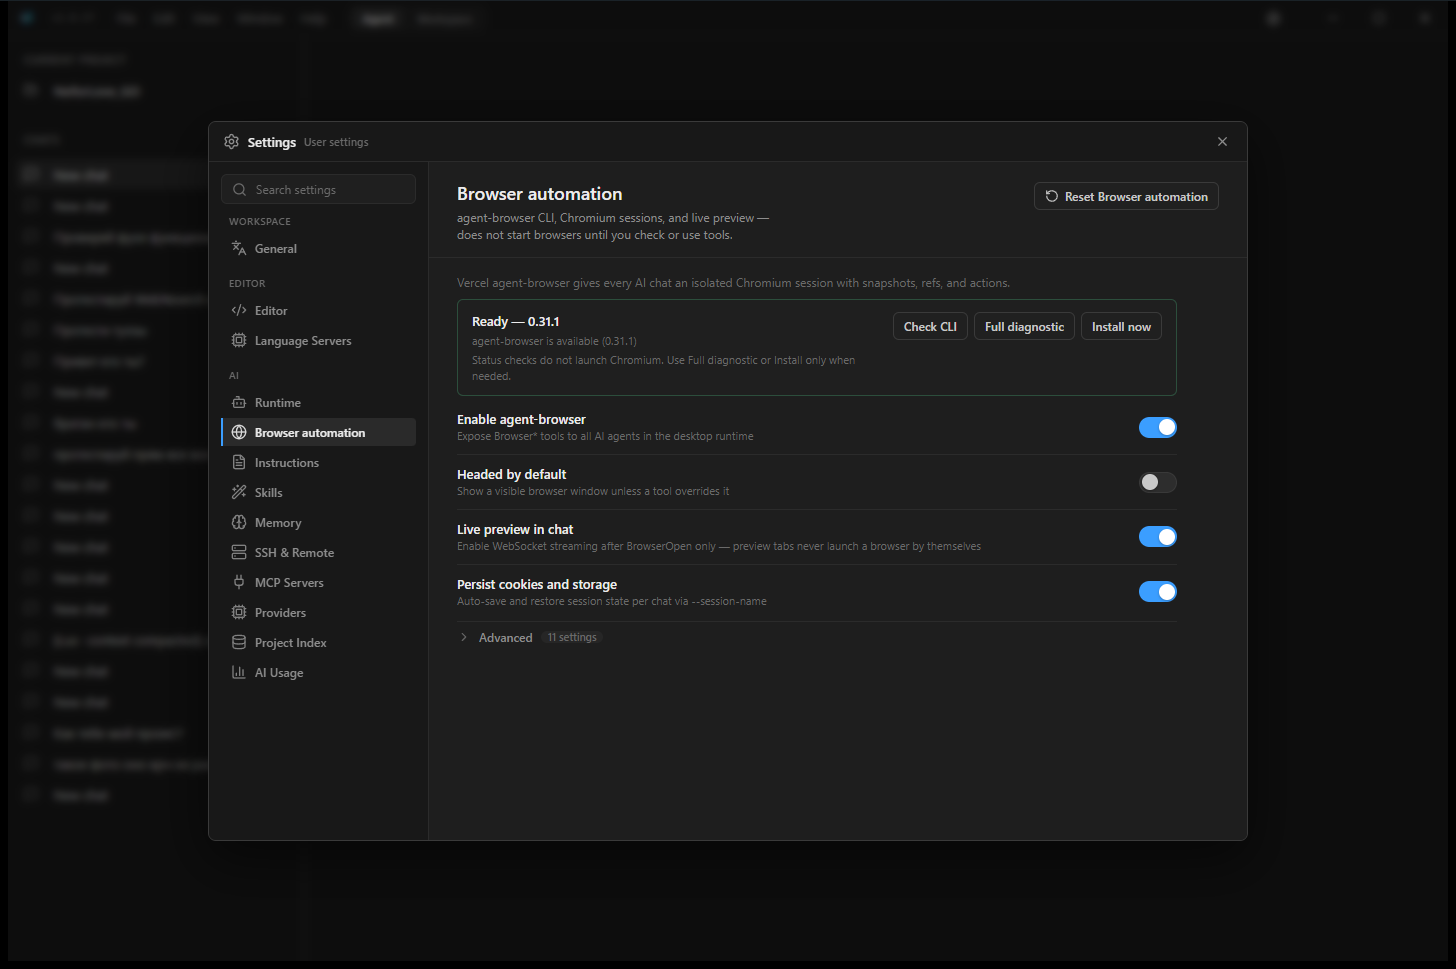Open Project Index settings
This screenshot has width=1456, height=969.
click(x=318, y=643)
